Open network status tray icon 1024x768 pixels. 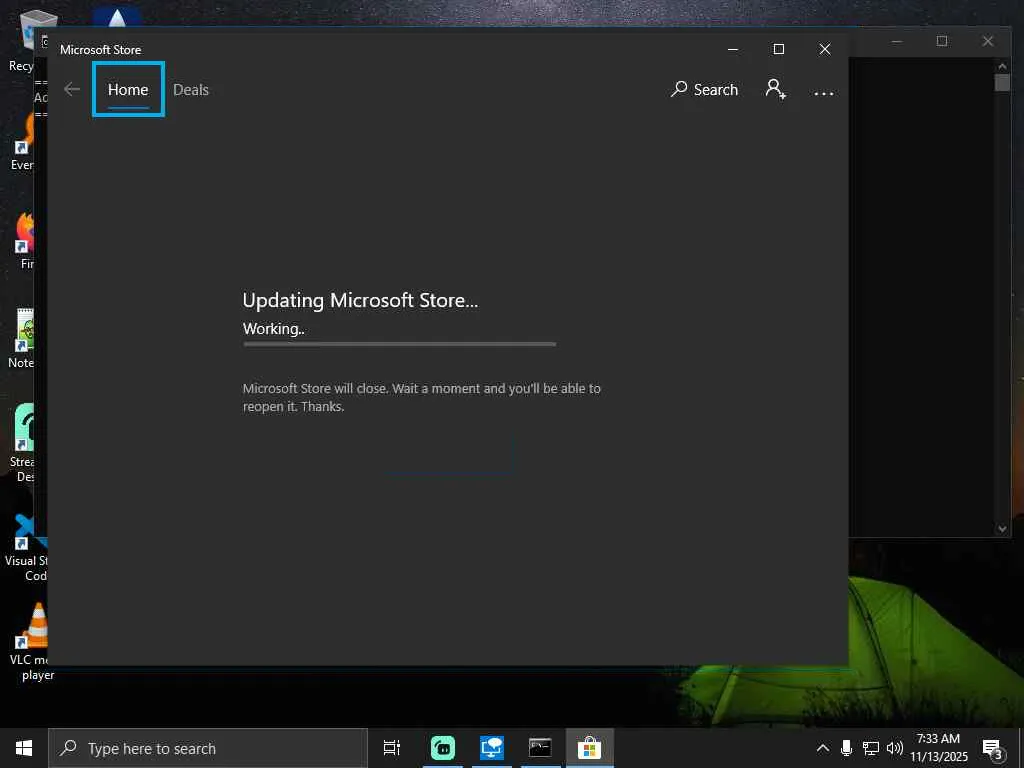pyautogui.click(x=870, y=748)
